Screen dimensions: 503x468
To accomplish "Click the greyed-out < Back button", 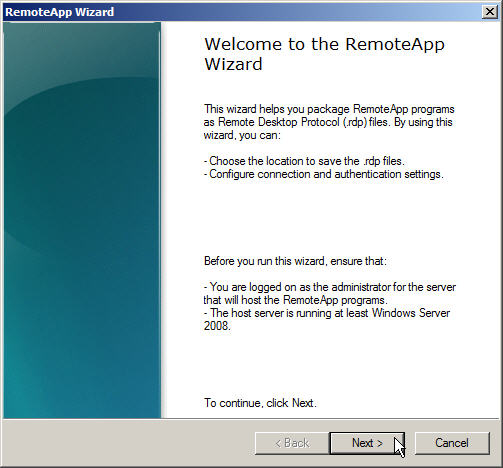I will point(292,443).
